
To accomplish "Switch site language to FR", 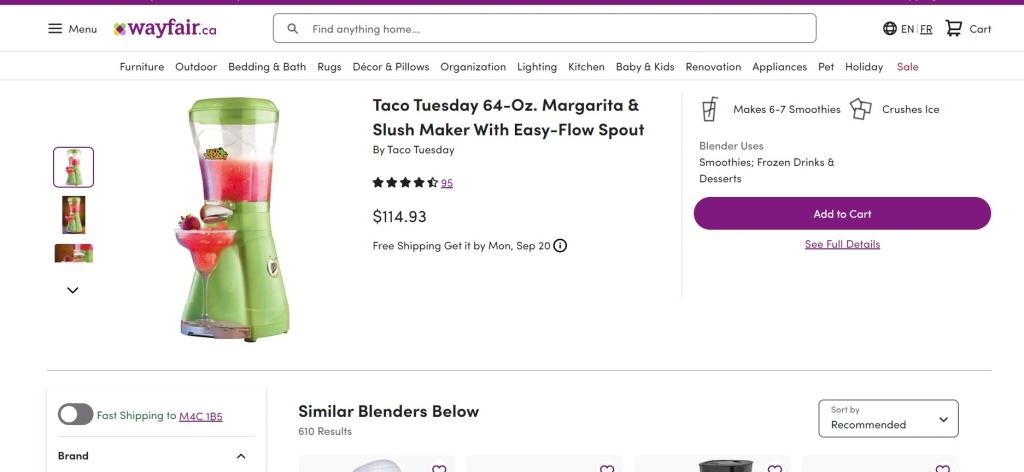I will point(926,29).
